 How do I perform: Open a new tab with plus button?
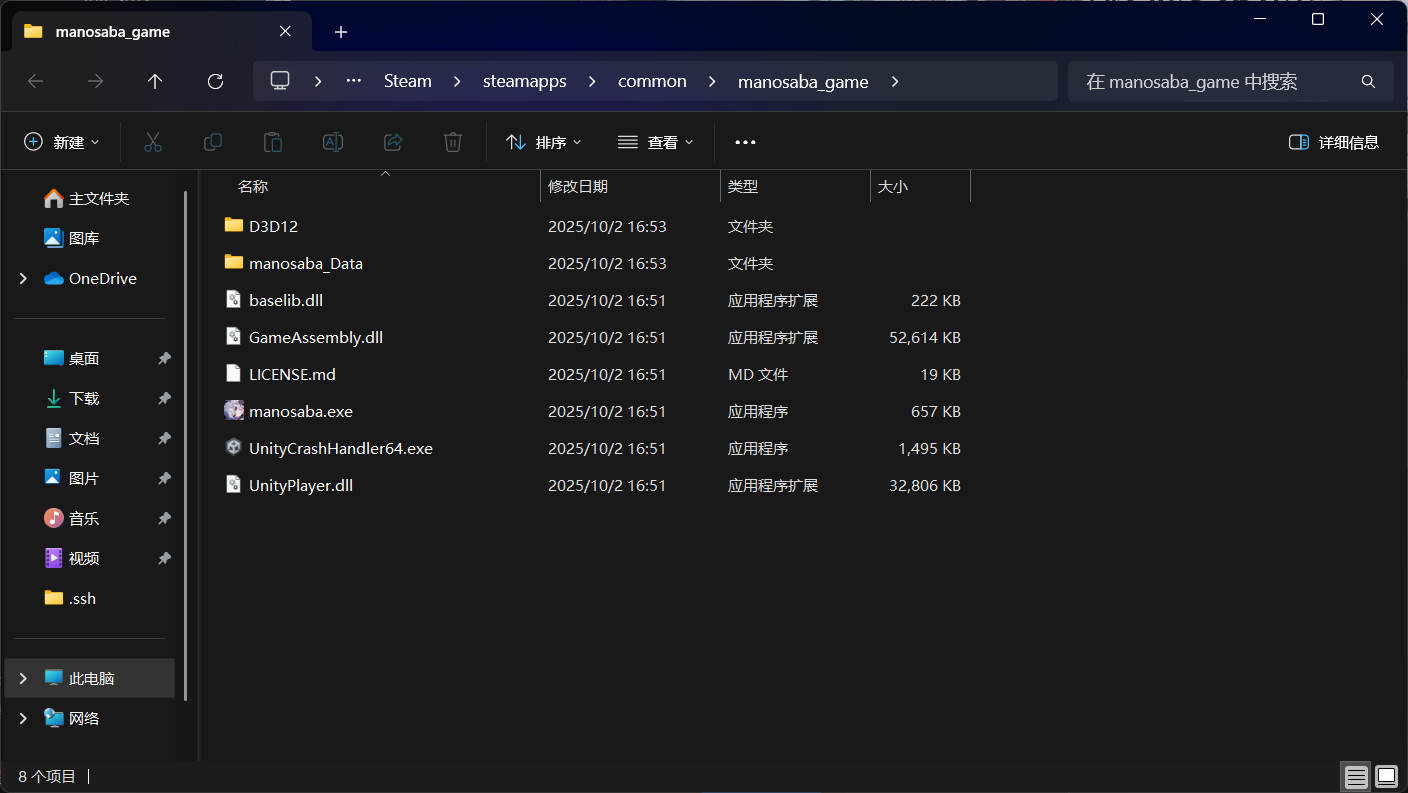click(341, 32)
